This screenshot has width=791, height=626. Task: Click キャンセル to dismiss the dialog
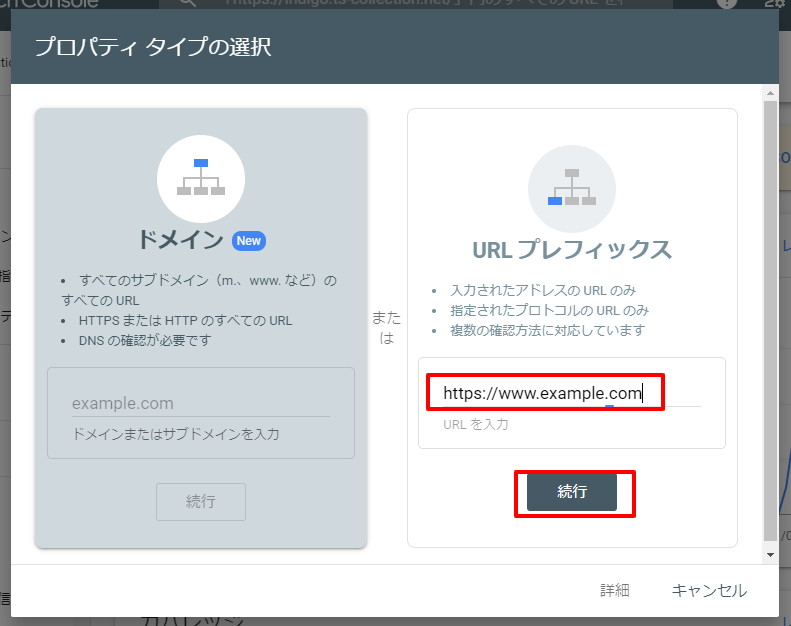(708, 591)
